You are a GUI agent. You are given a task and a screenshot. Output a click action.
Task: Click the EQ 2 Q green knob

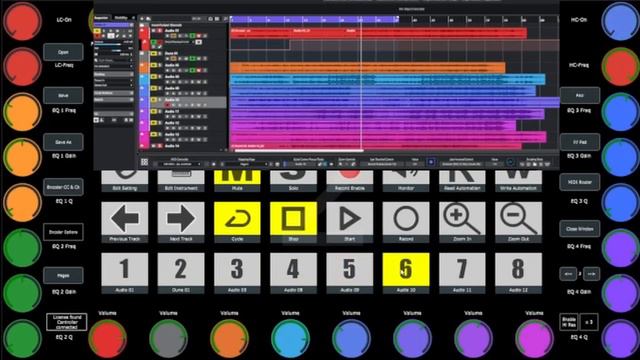(22, 338)
